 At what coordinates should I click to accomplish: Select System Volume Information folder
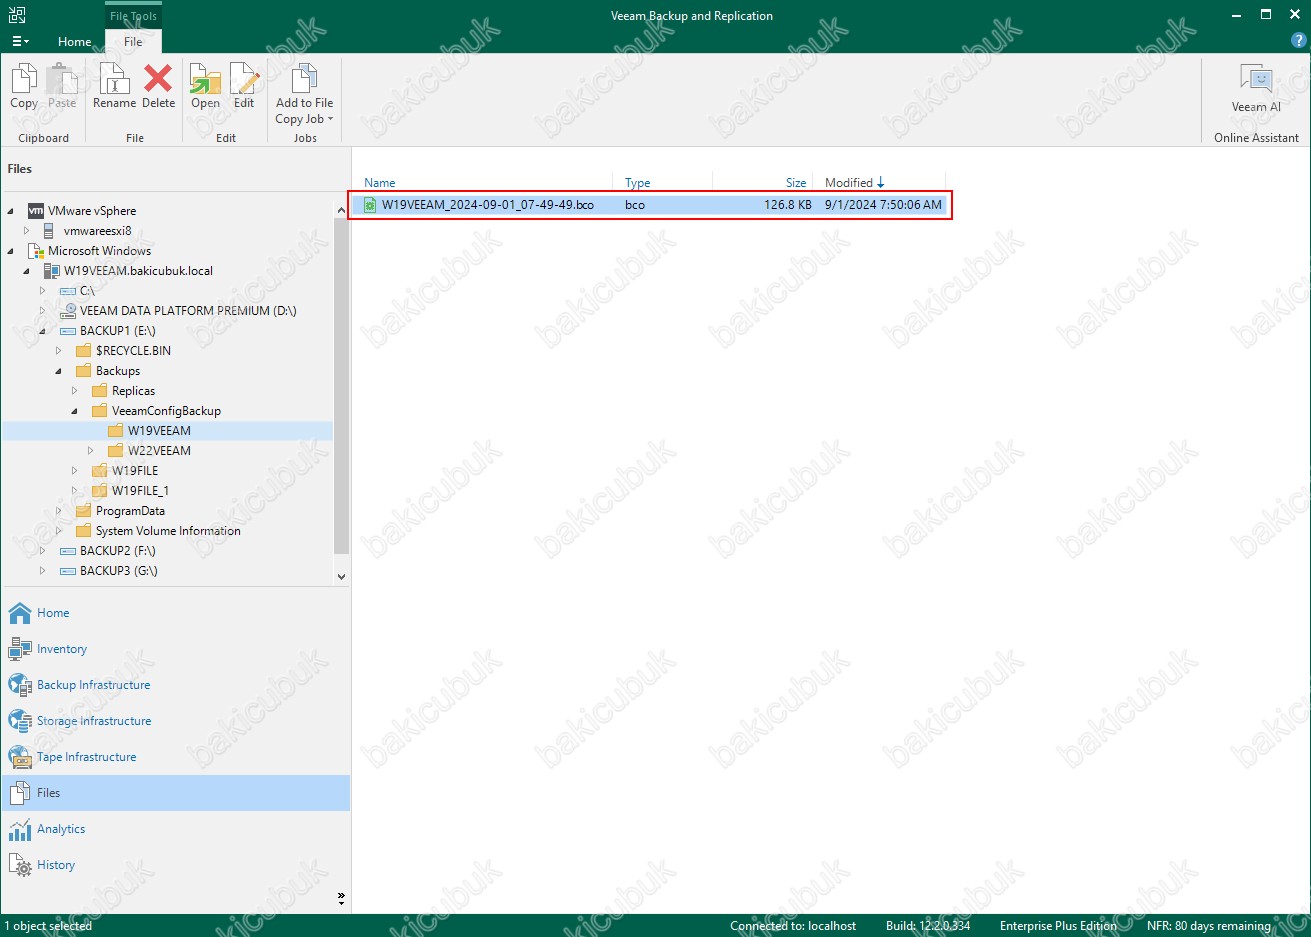click(x=168, y=531)
